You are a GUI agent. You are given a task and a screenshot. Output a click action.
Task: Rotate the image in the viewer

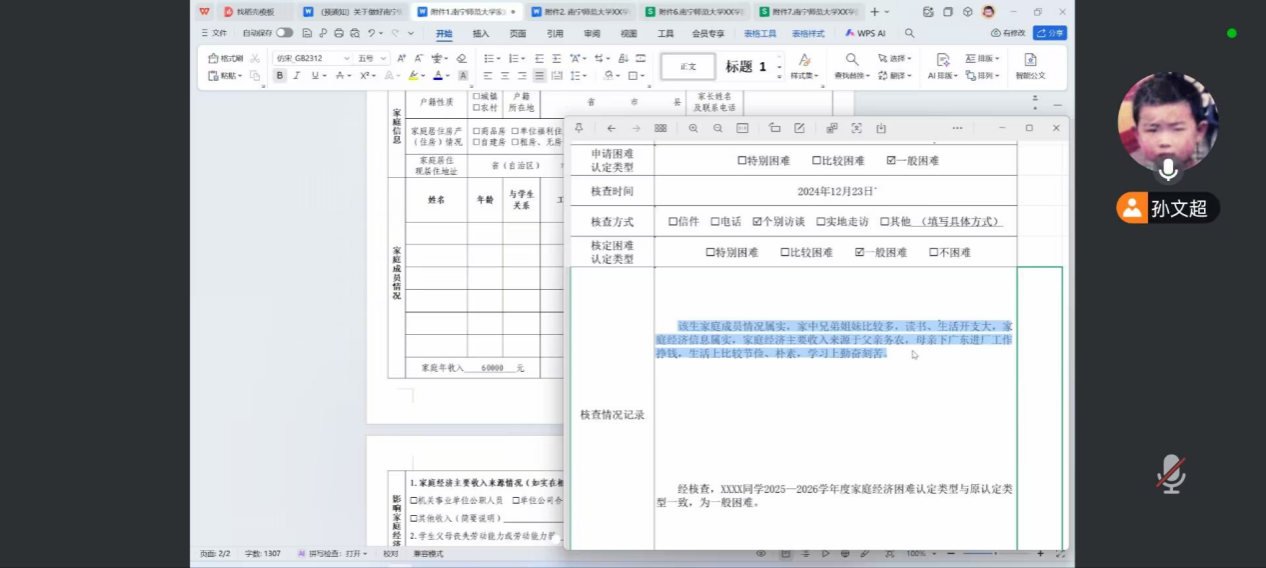775,128
